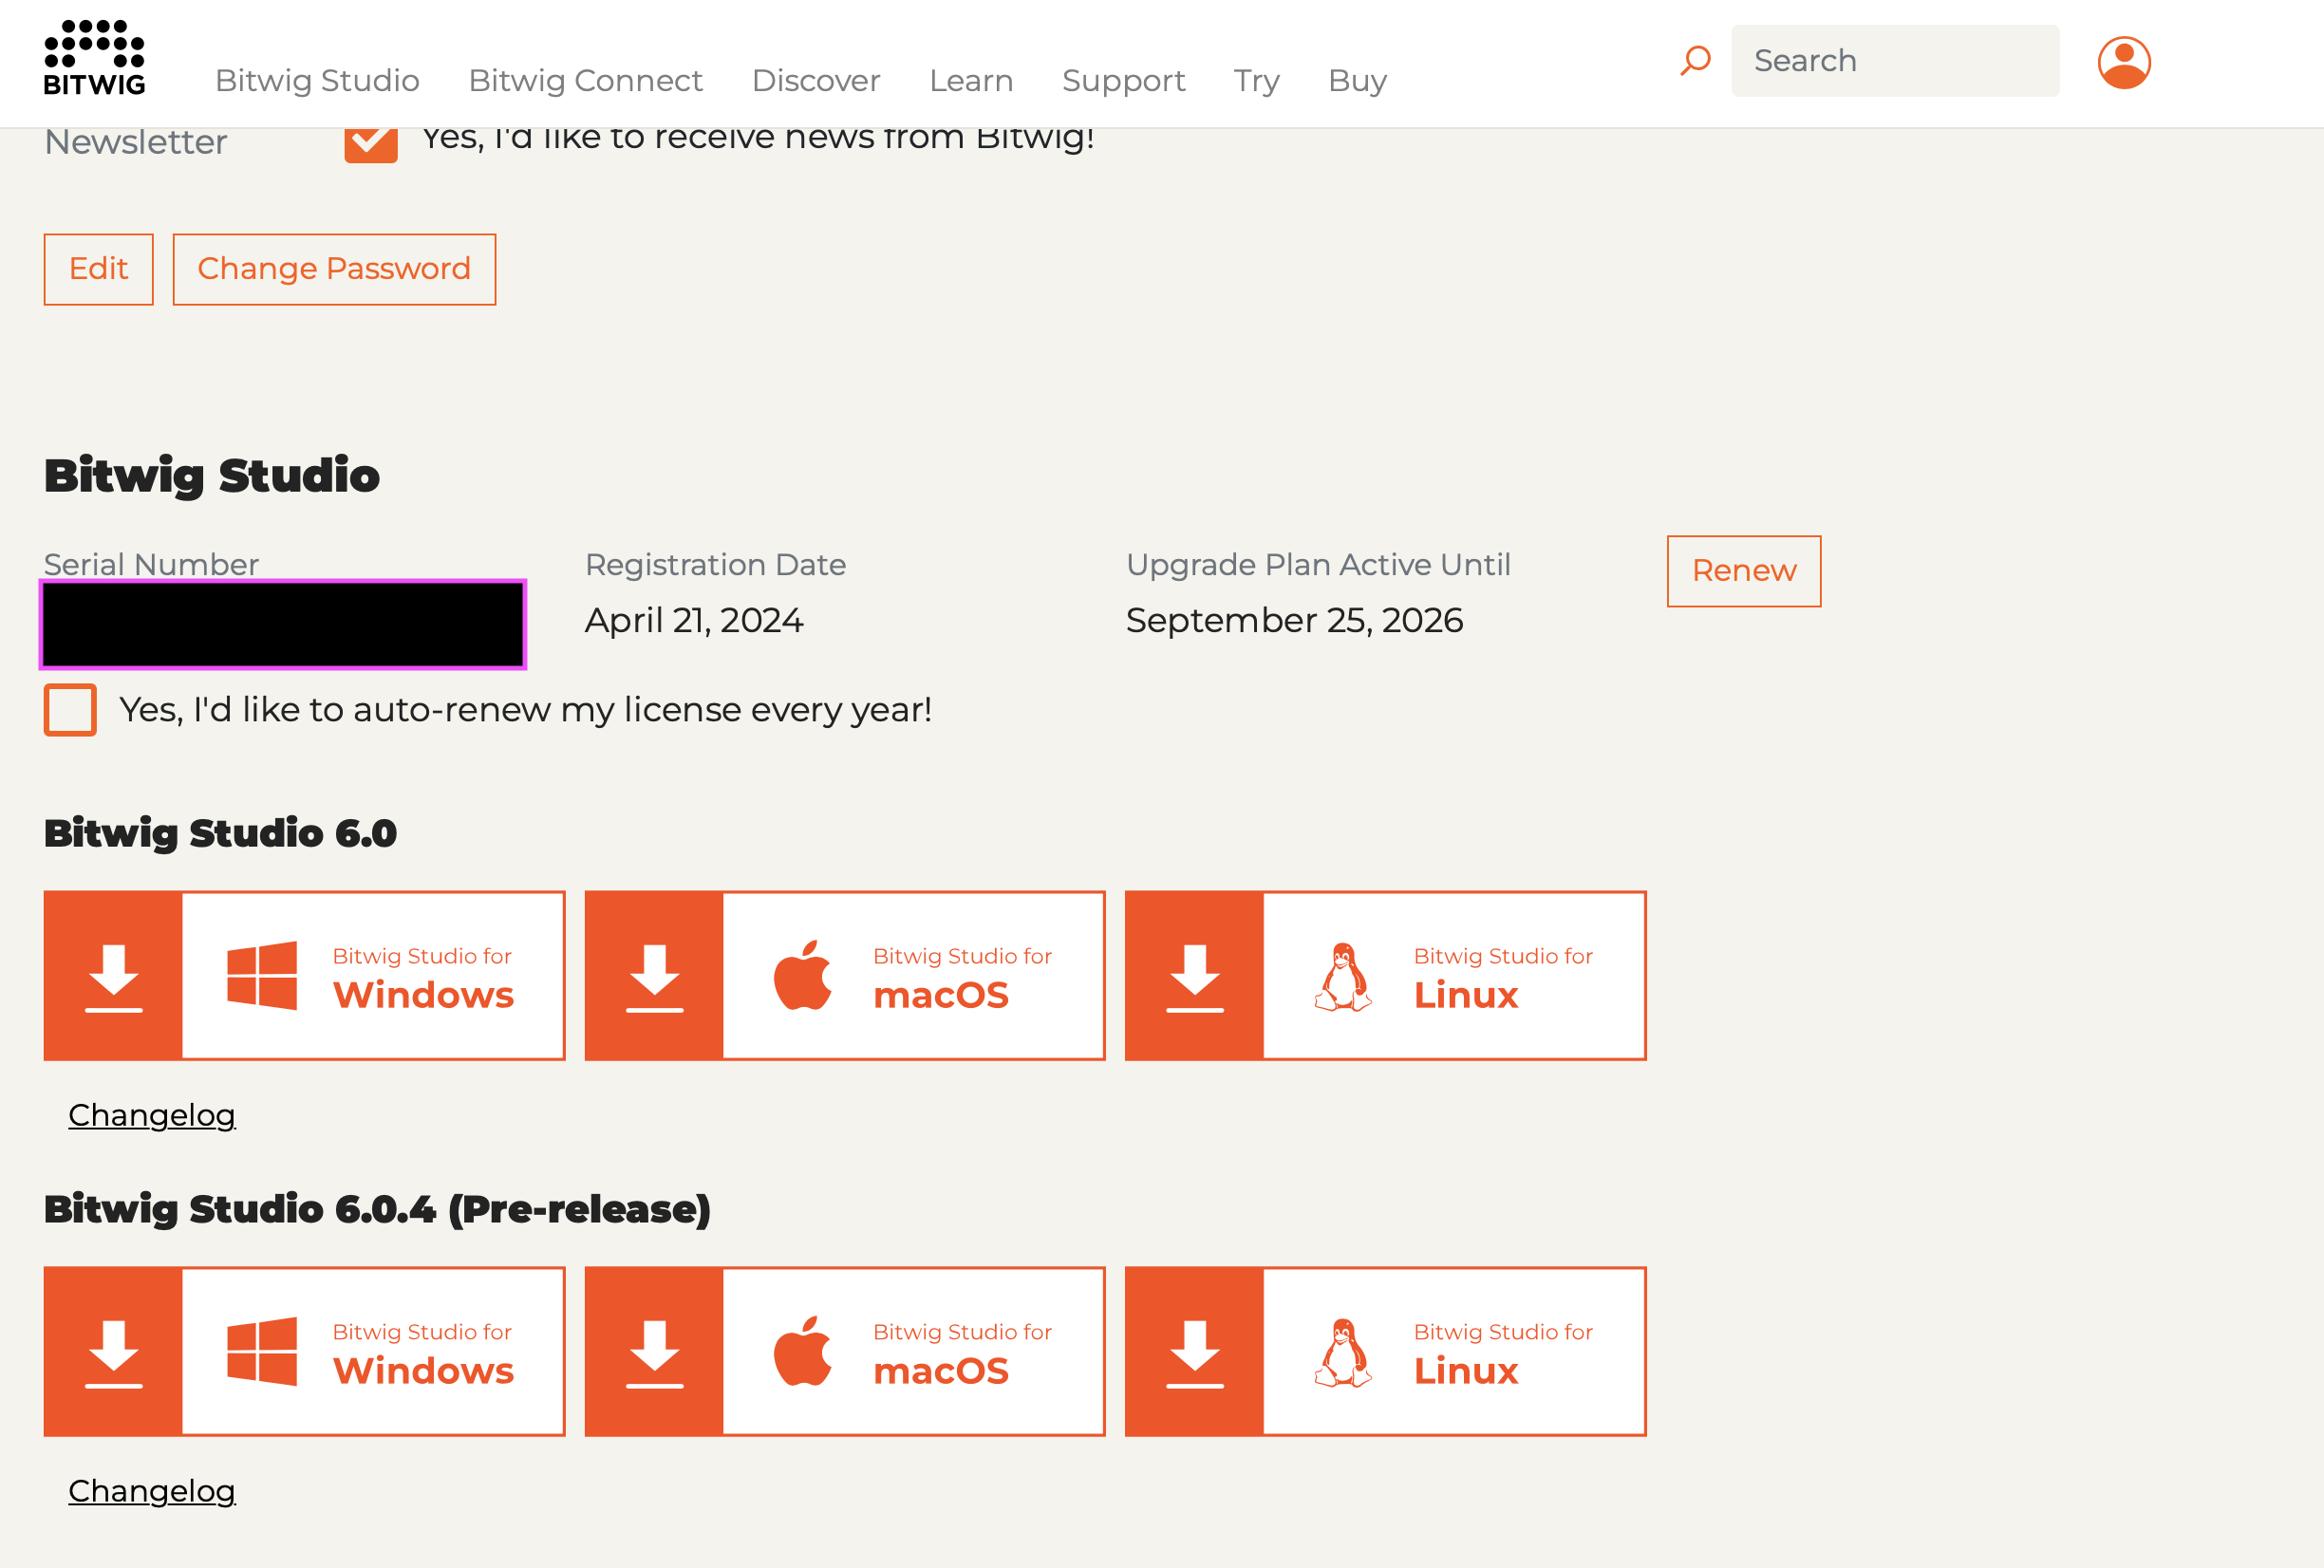The width and height of the screenshot is (2324, 1568).
Task: Open the Change Password dialog
Action: 334,268
